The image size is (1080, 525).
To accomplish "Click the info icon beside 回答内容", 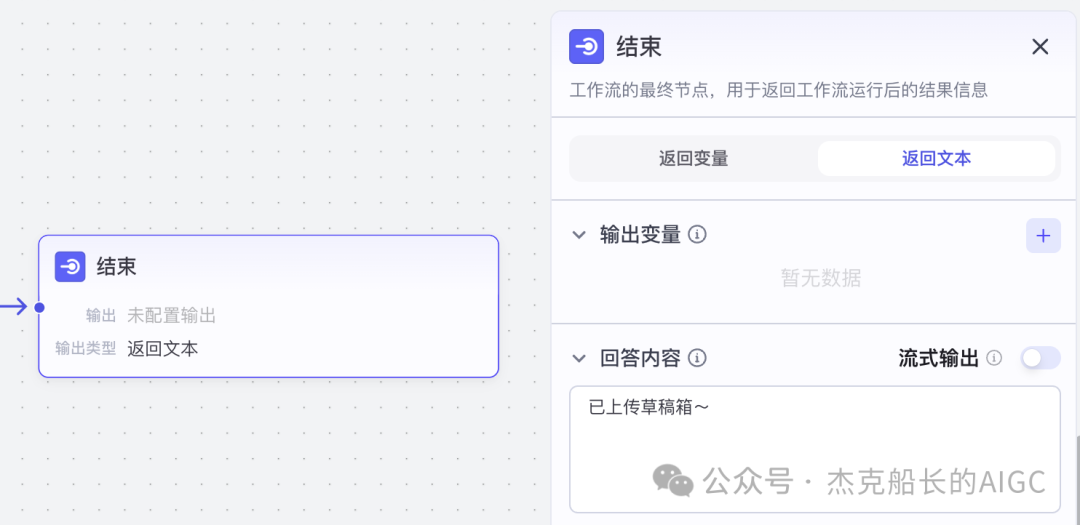I will pyautogui.click(x=698, y=358).
